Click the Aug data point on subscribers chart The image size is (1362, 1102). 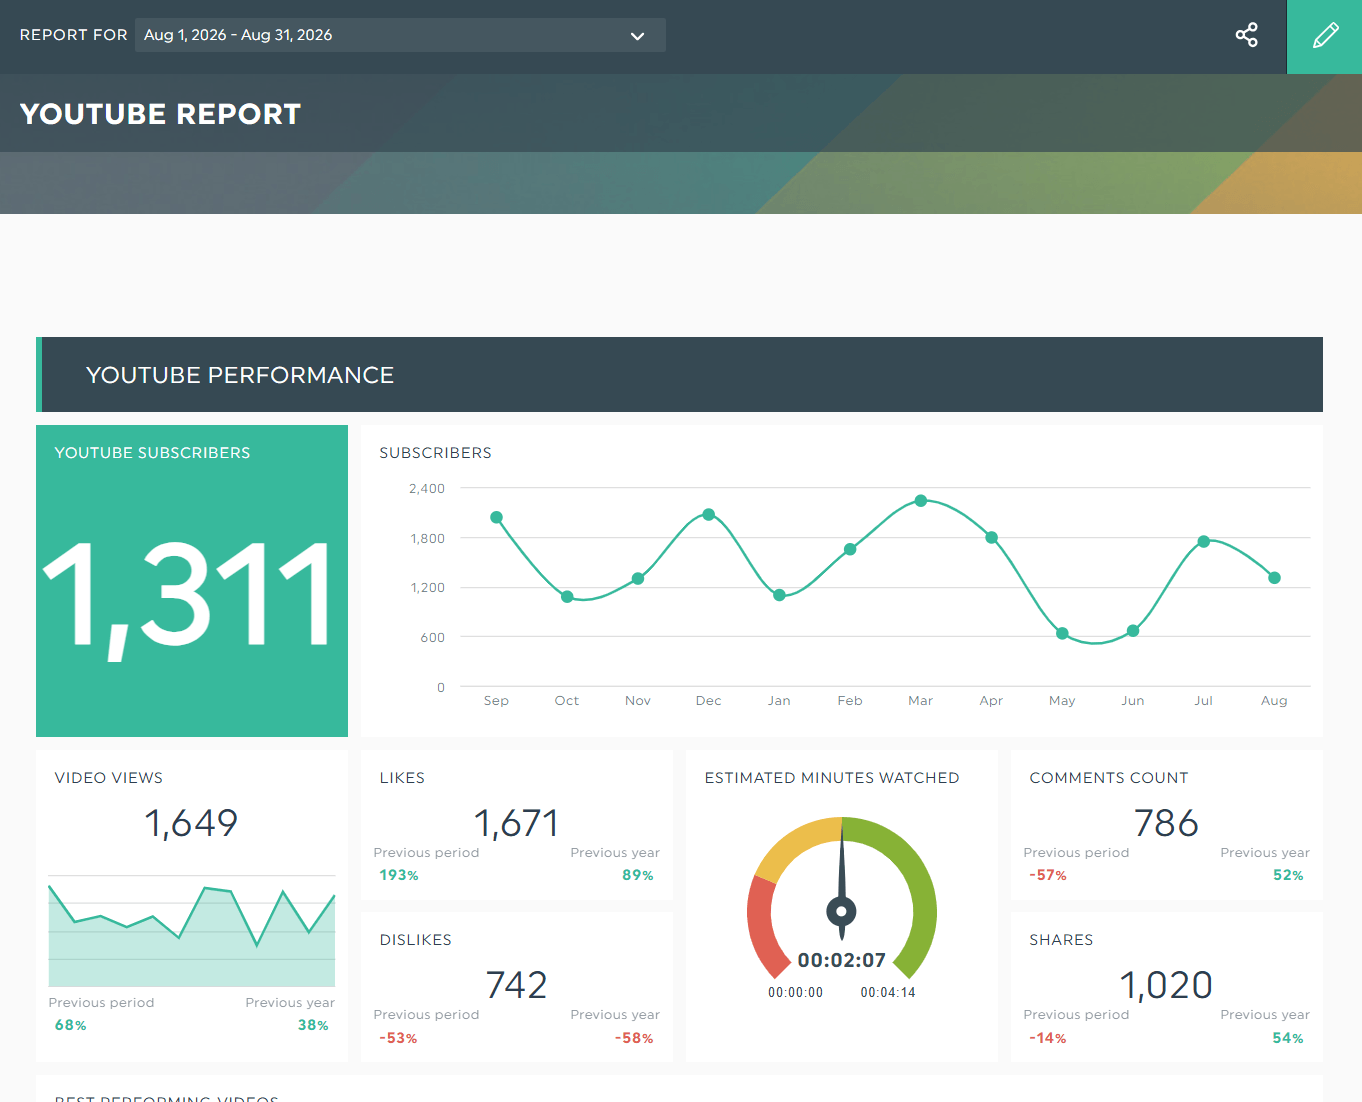tap(1274, 577)
